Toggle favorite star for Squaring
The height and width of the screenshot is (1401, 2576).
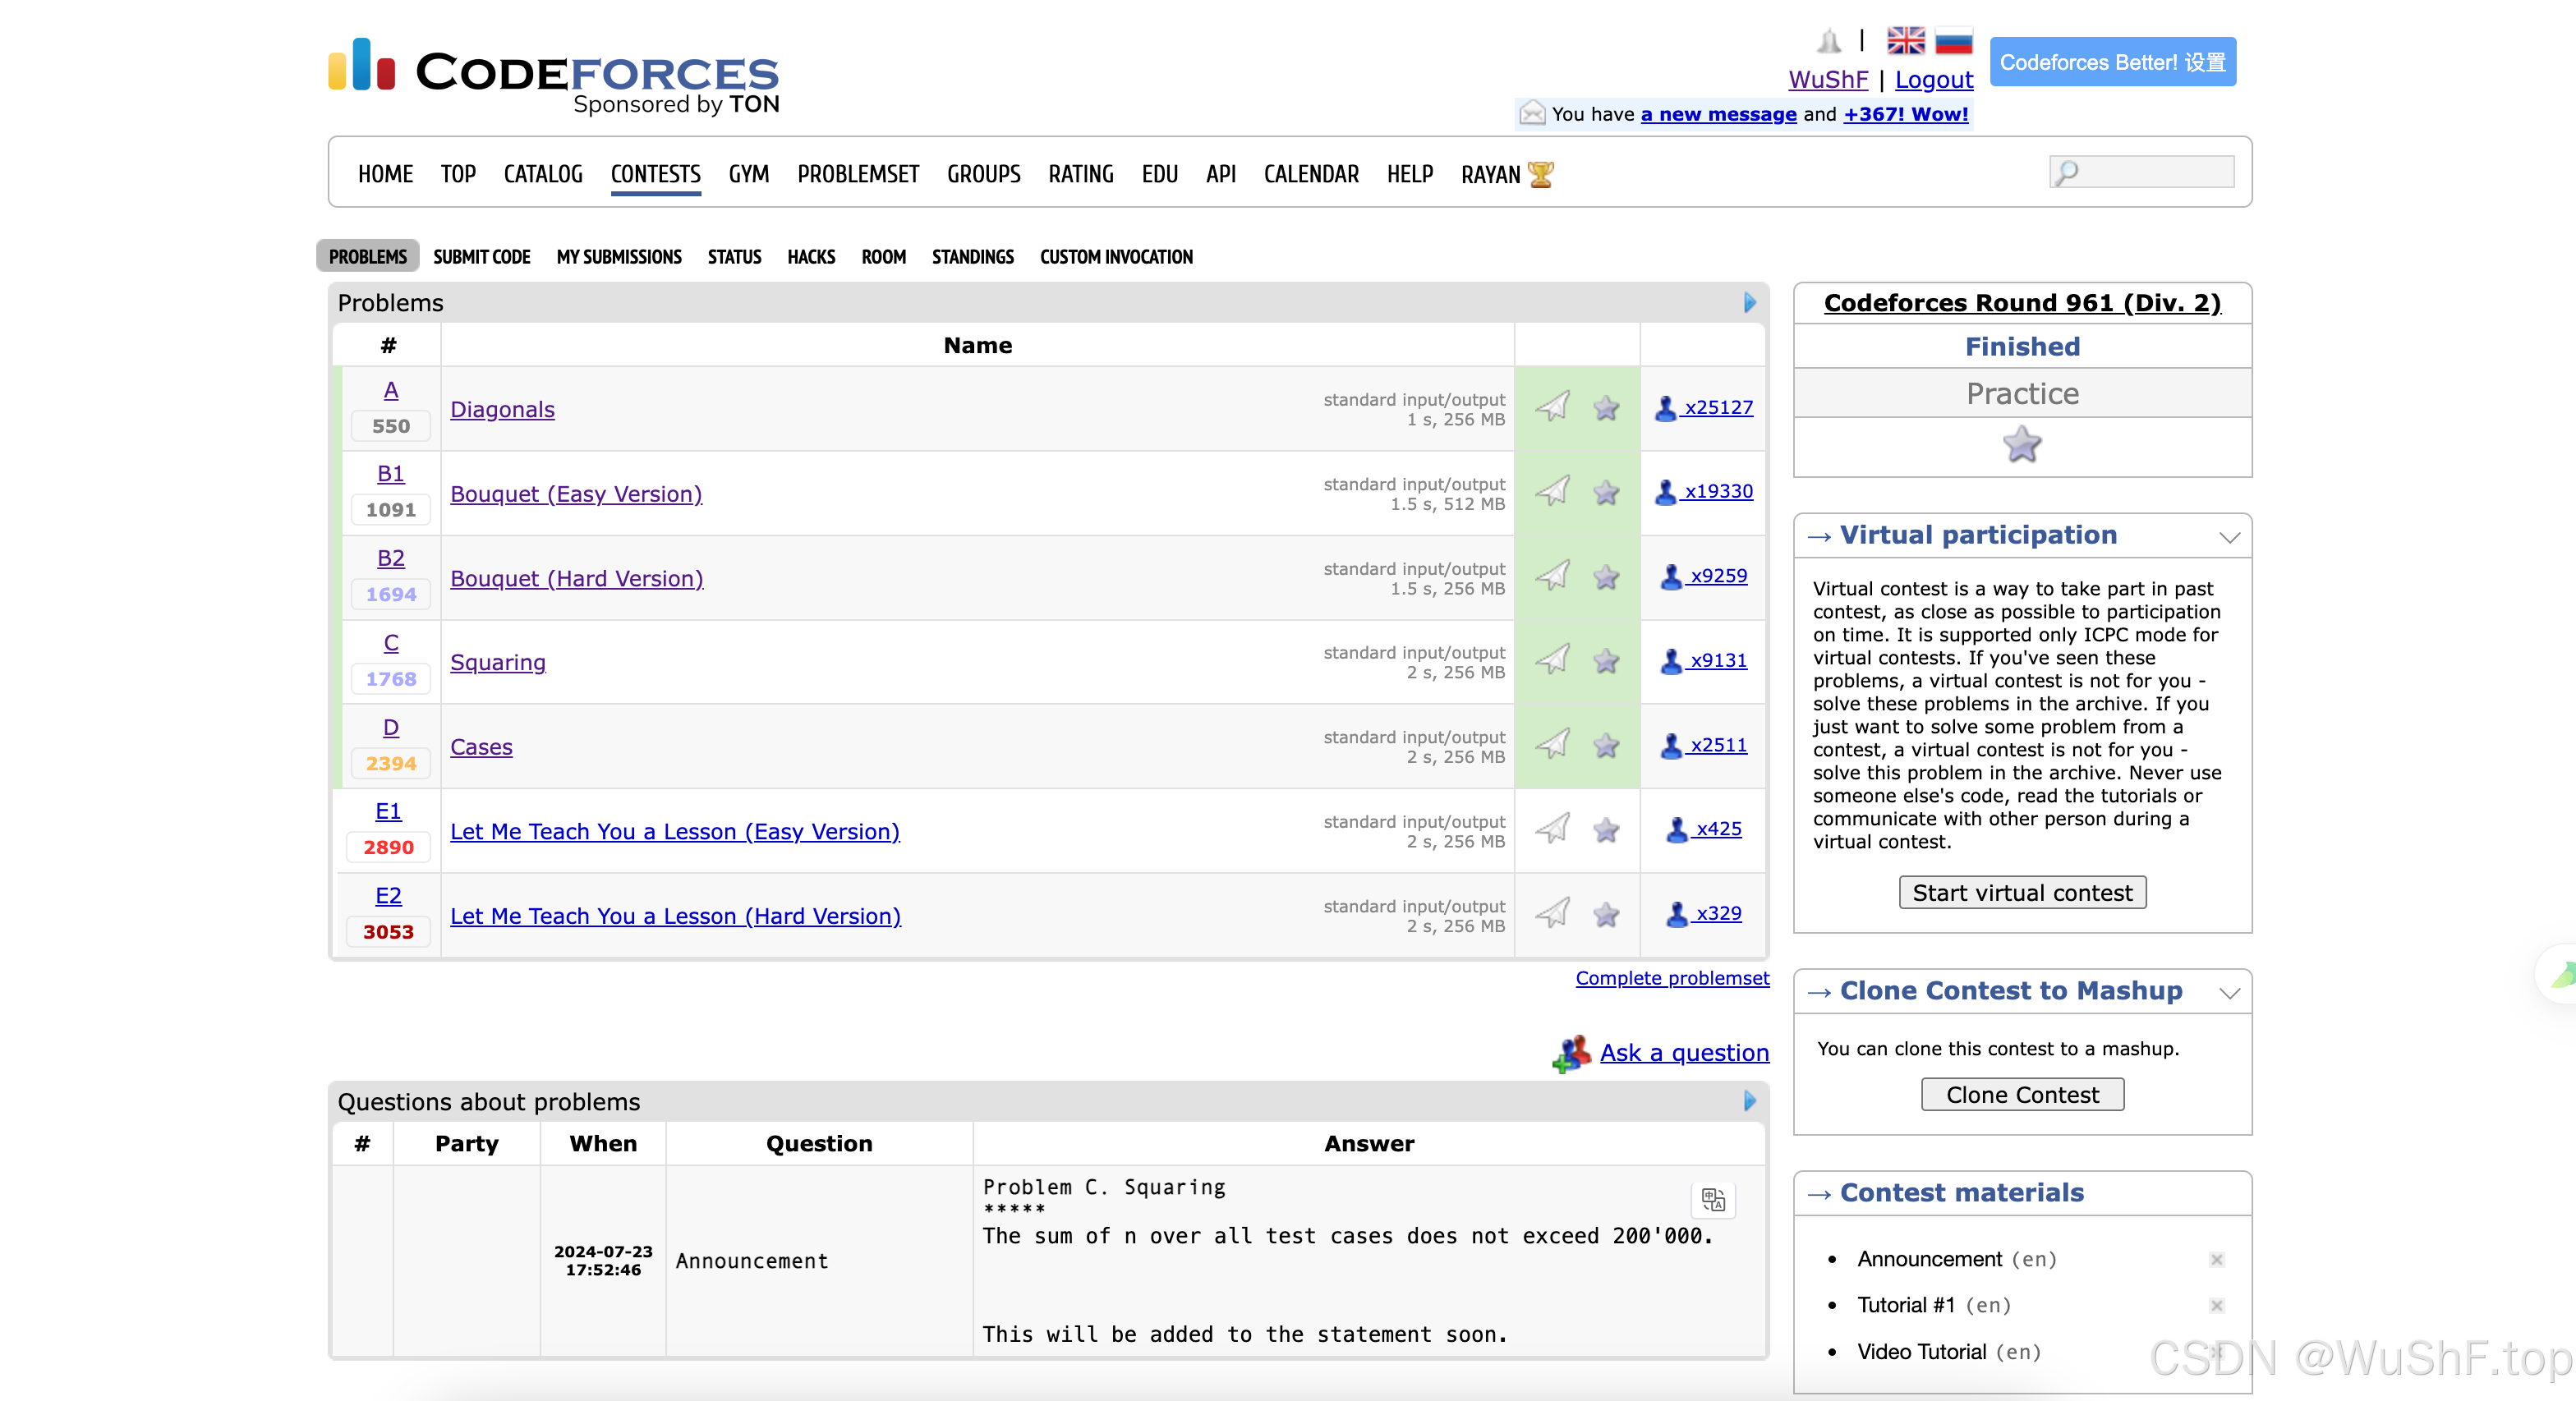click(1606, 661)
